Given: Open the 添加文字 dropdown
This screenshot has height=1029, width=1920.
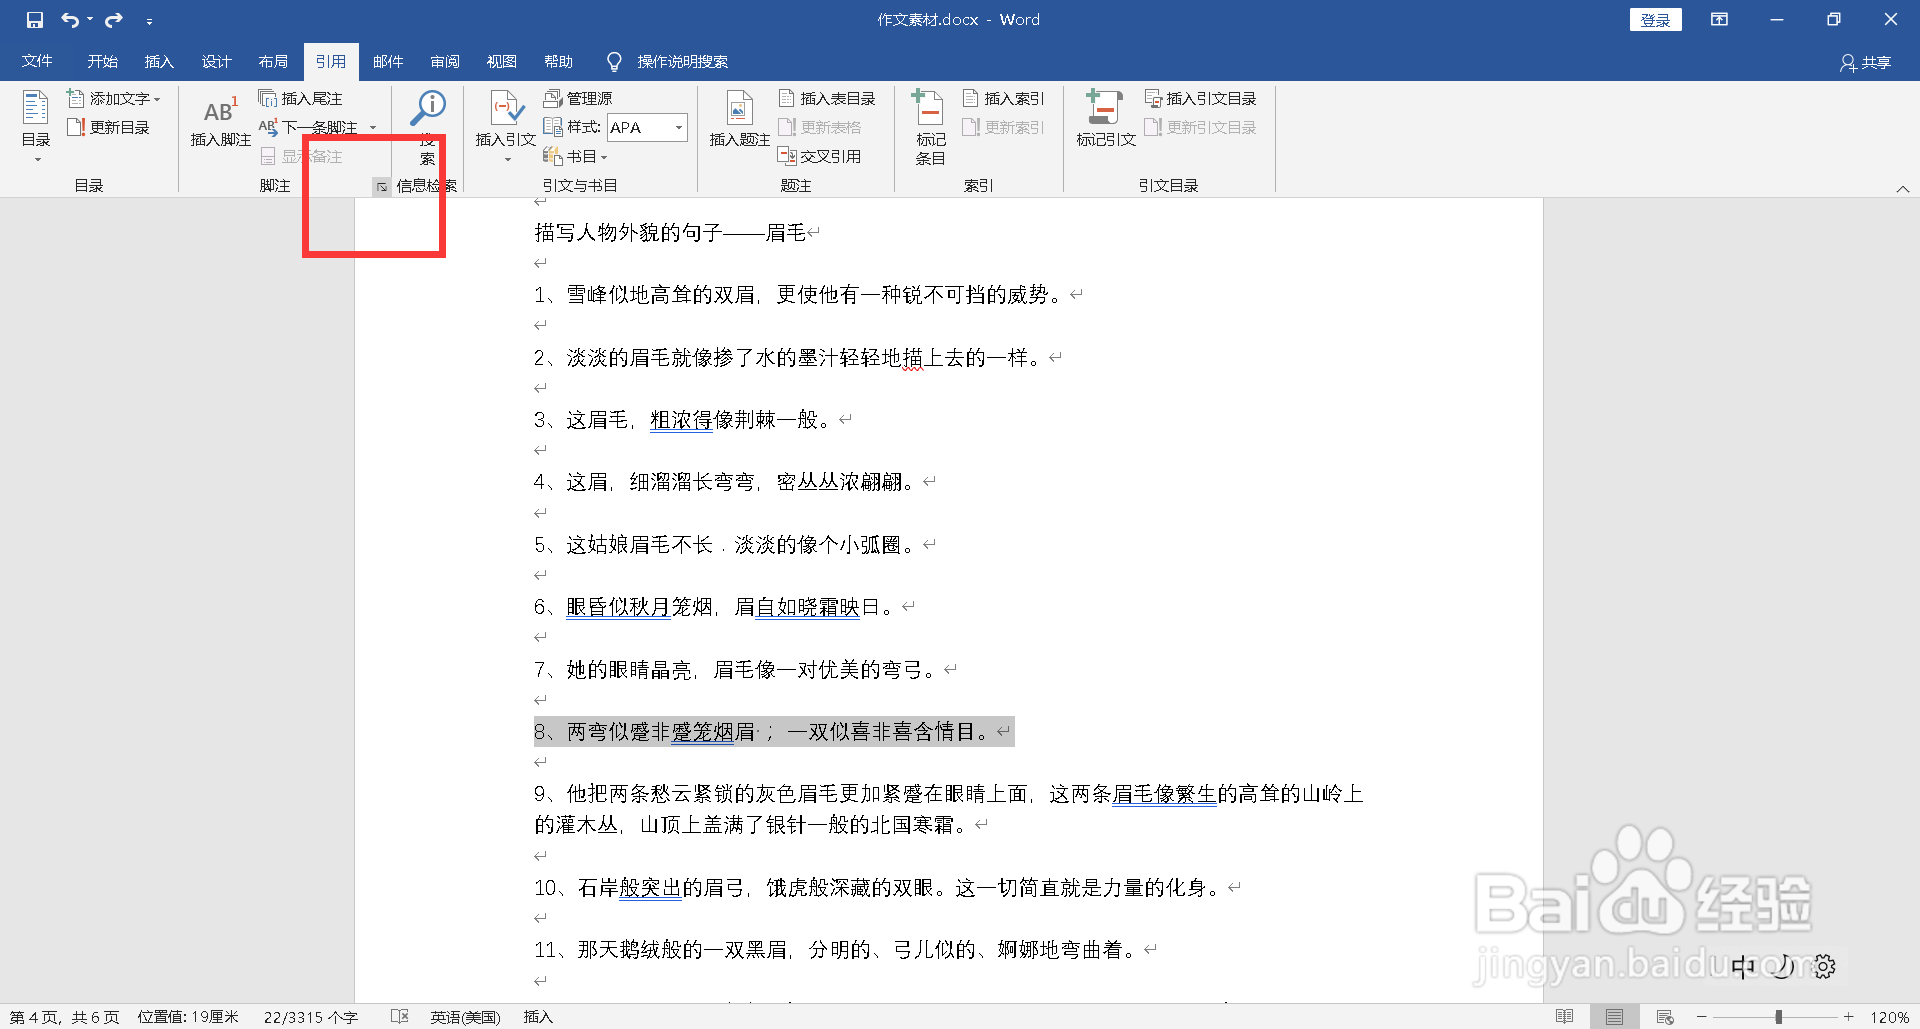Looking at the screenshot, I should tap(113, 98).
